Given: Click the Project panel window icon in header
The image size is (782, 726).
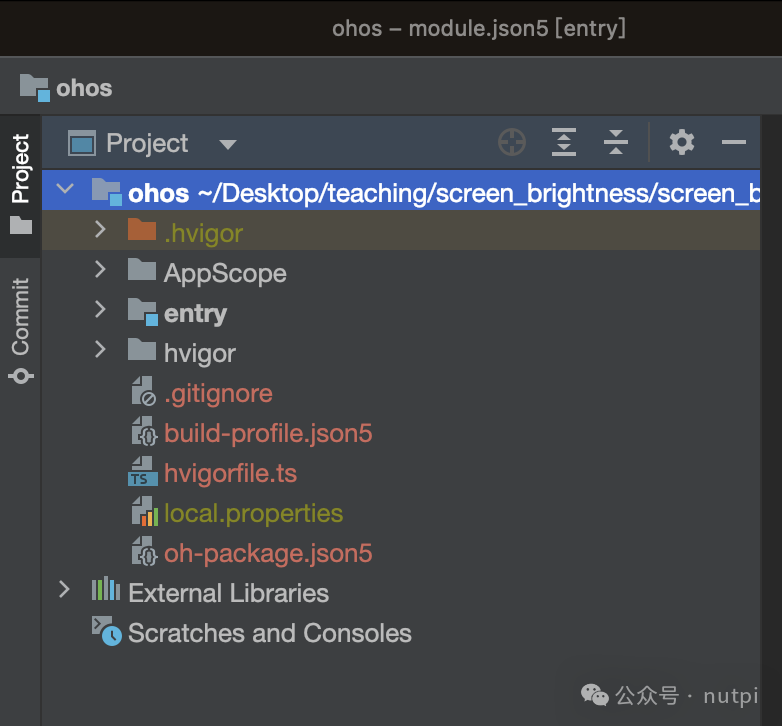Looking at the screenshot, I should (x=82, y=144).
